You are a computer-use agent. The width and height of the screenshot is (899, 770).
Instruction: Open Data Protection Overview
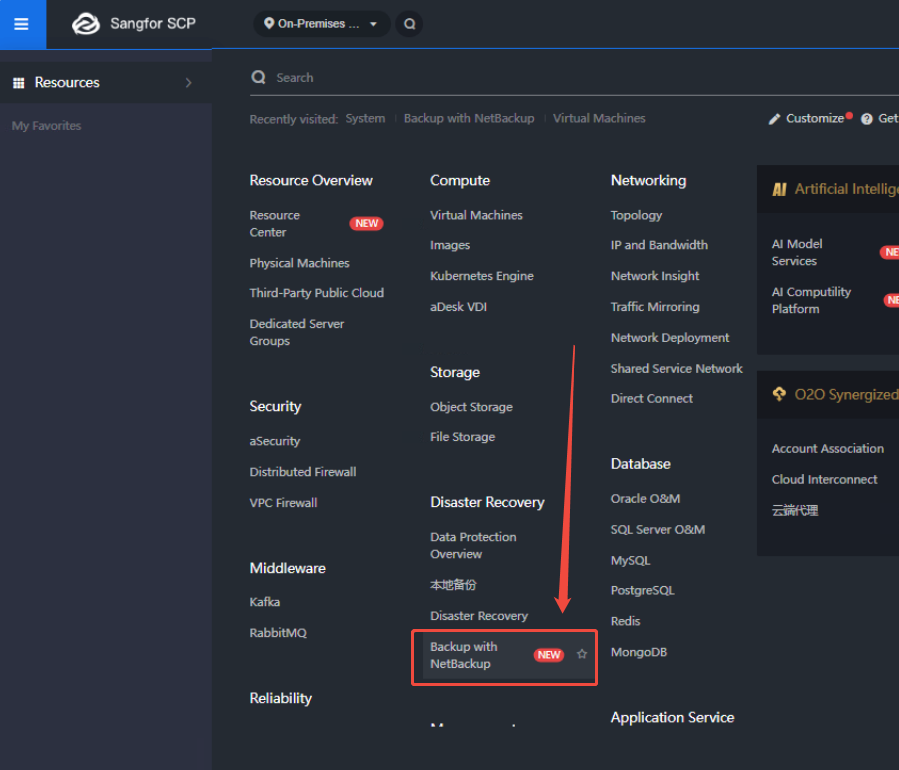[x=473, y=545]
